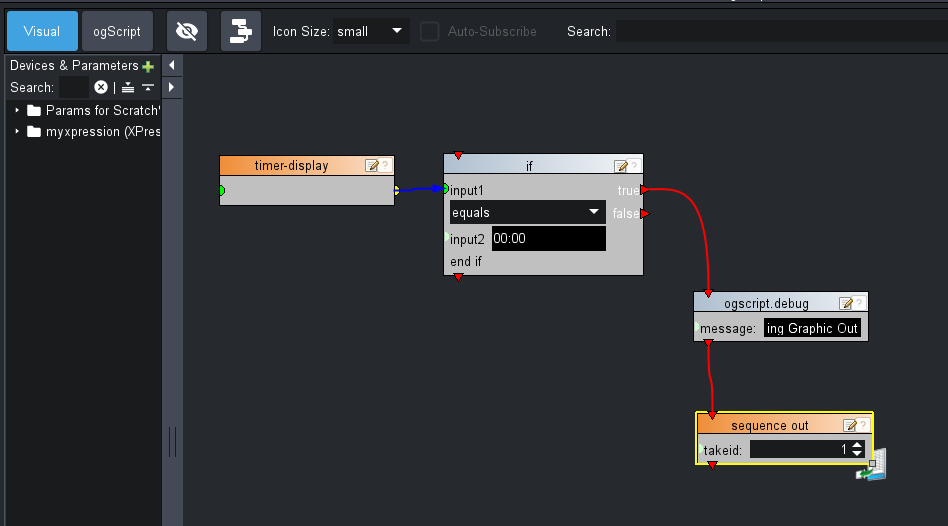Open help for the if block

(x=634, y=166)
